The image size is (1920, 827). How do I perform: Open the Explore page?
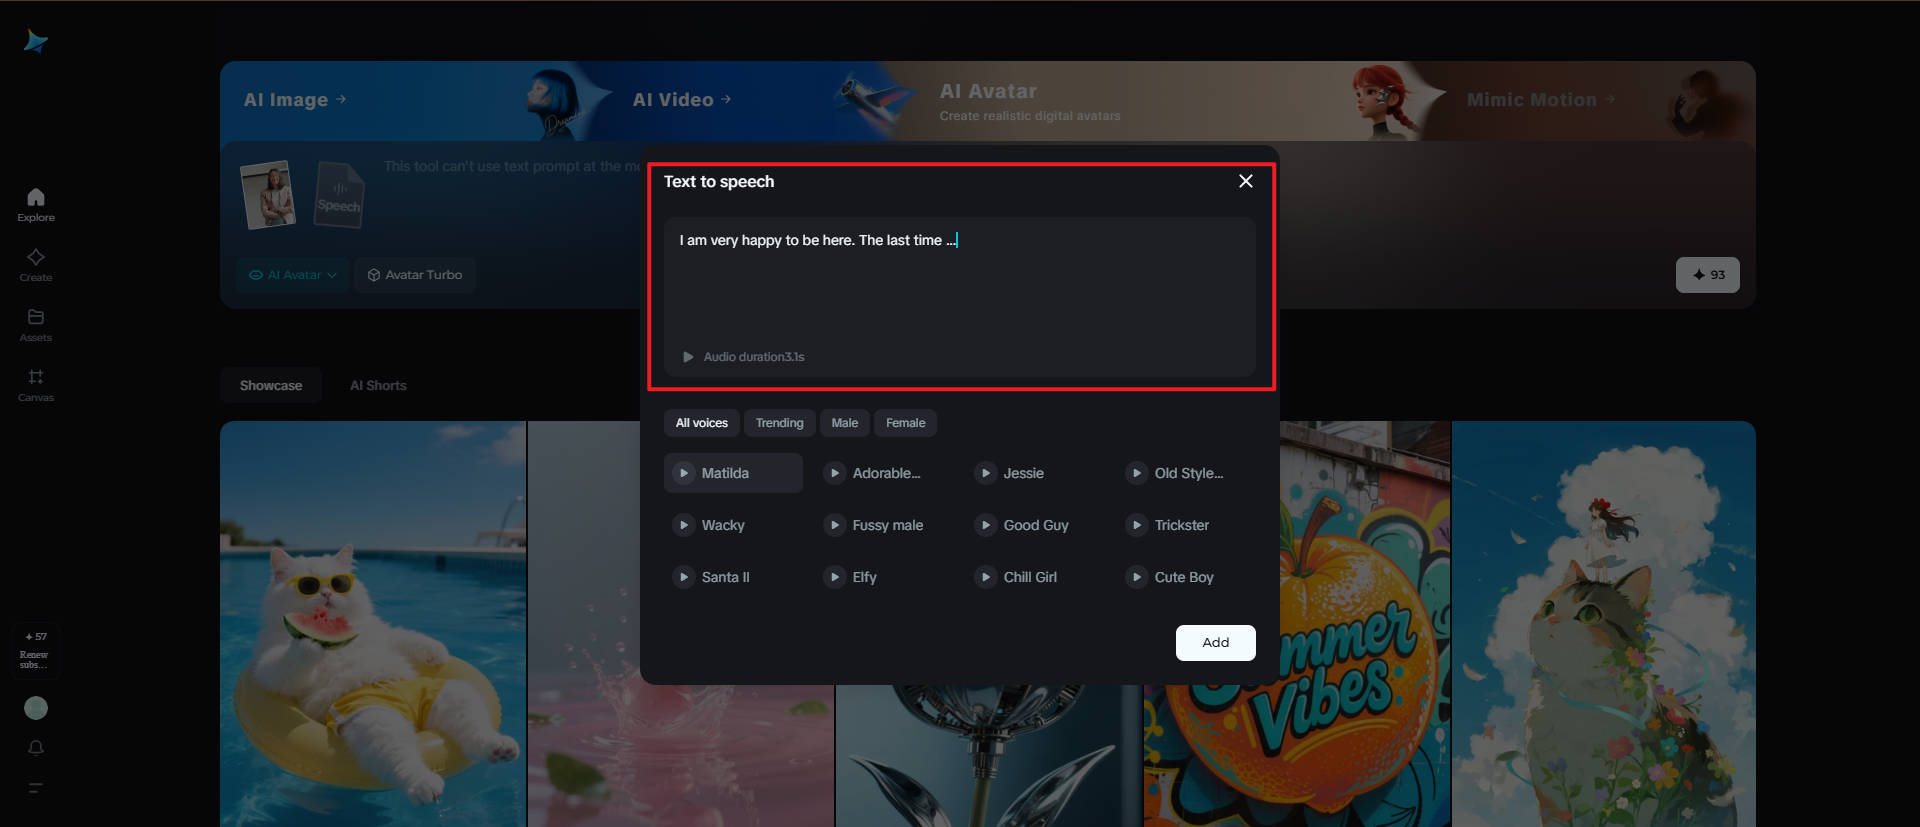click(x=36, y=205)
